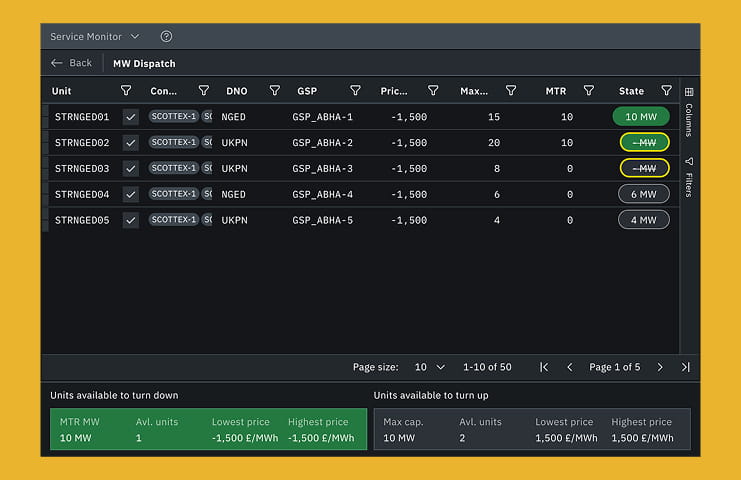Open the filter for MTR column
The image size is (741, 480).
589,91
